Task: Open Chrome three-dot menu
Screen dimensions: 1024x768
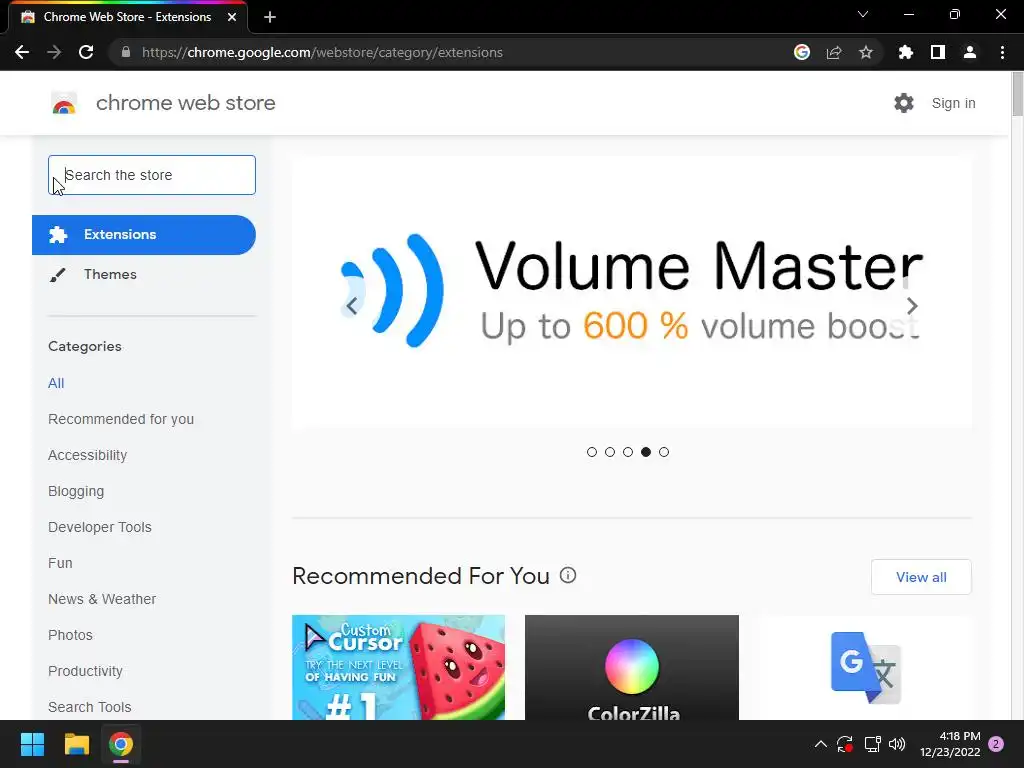Action: pos(1002,52)
